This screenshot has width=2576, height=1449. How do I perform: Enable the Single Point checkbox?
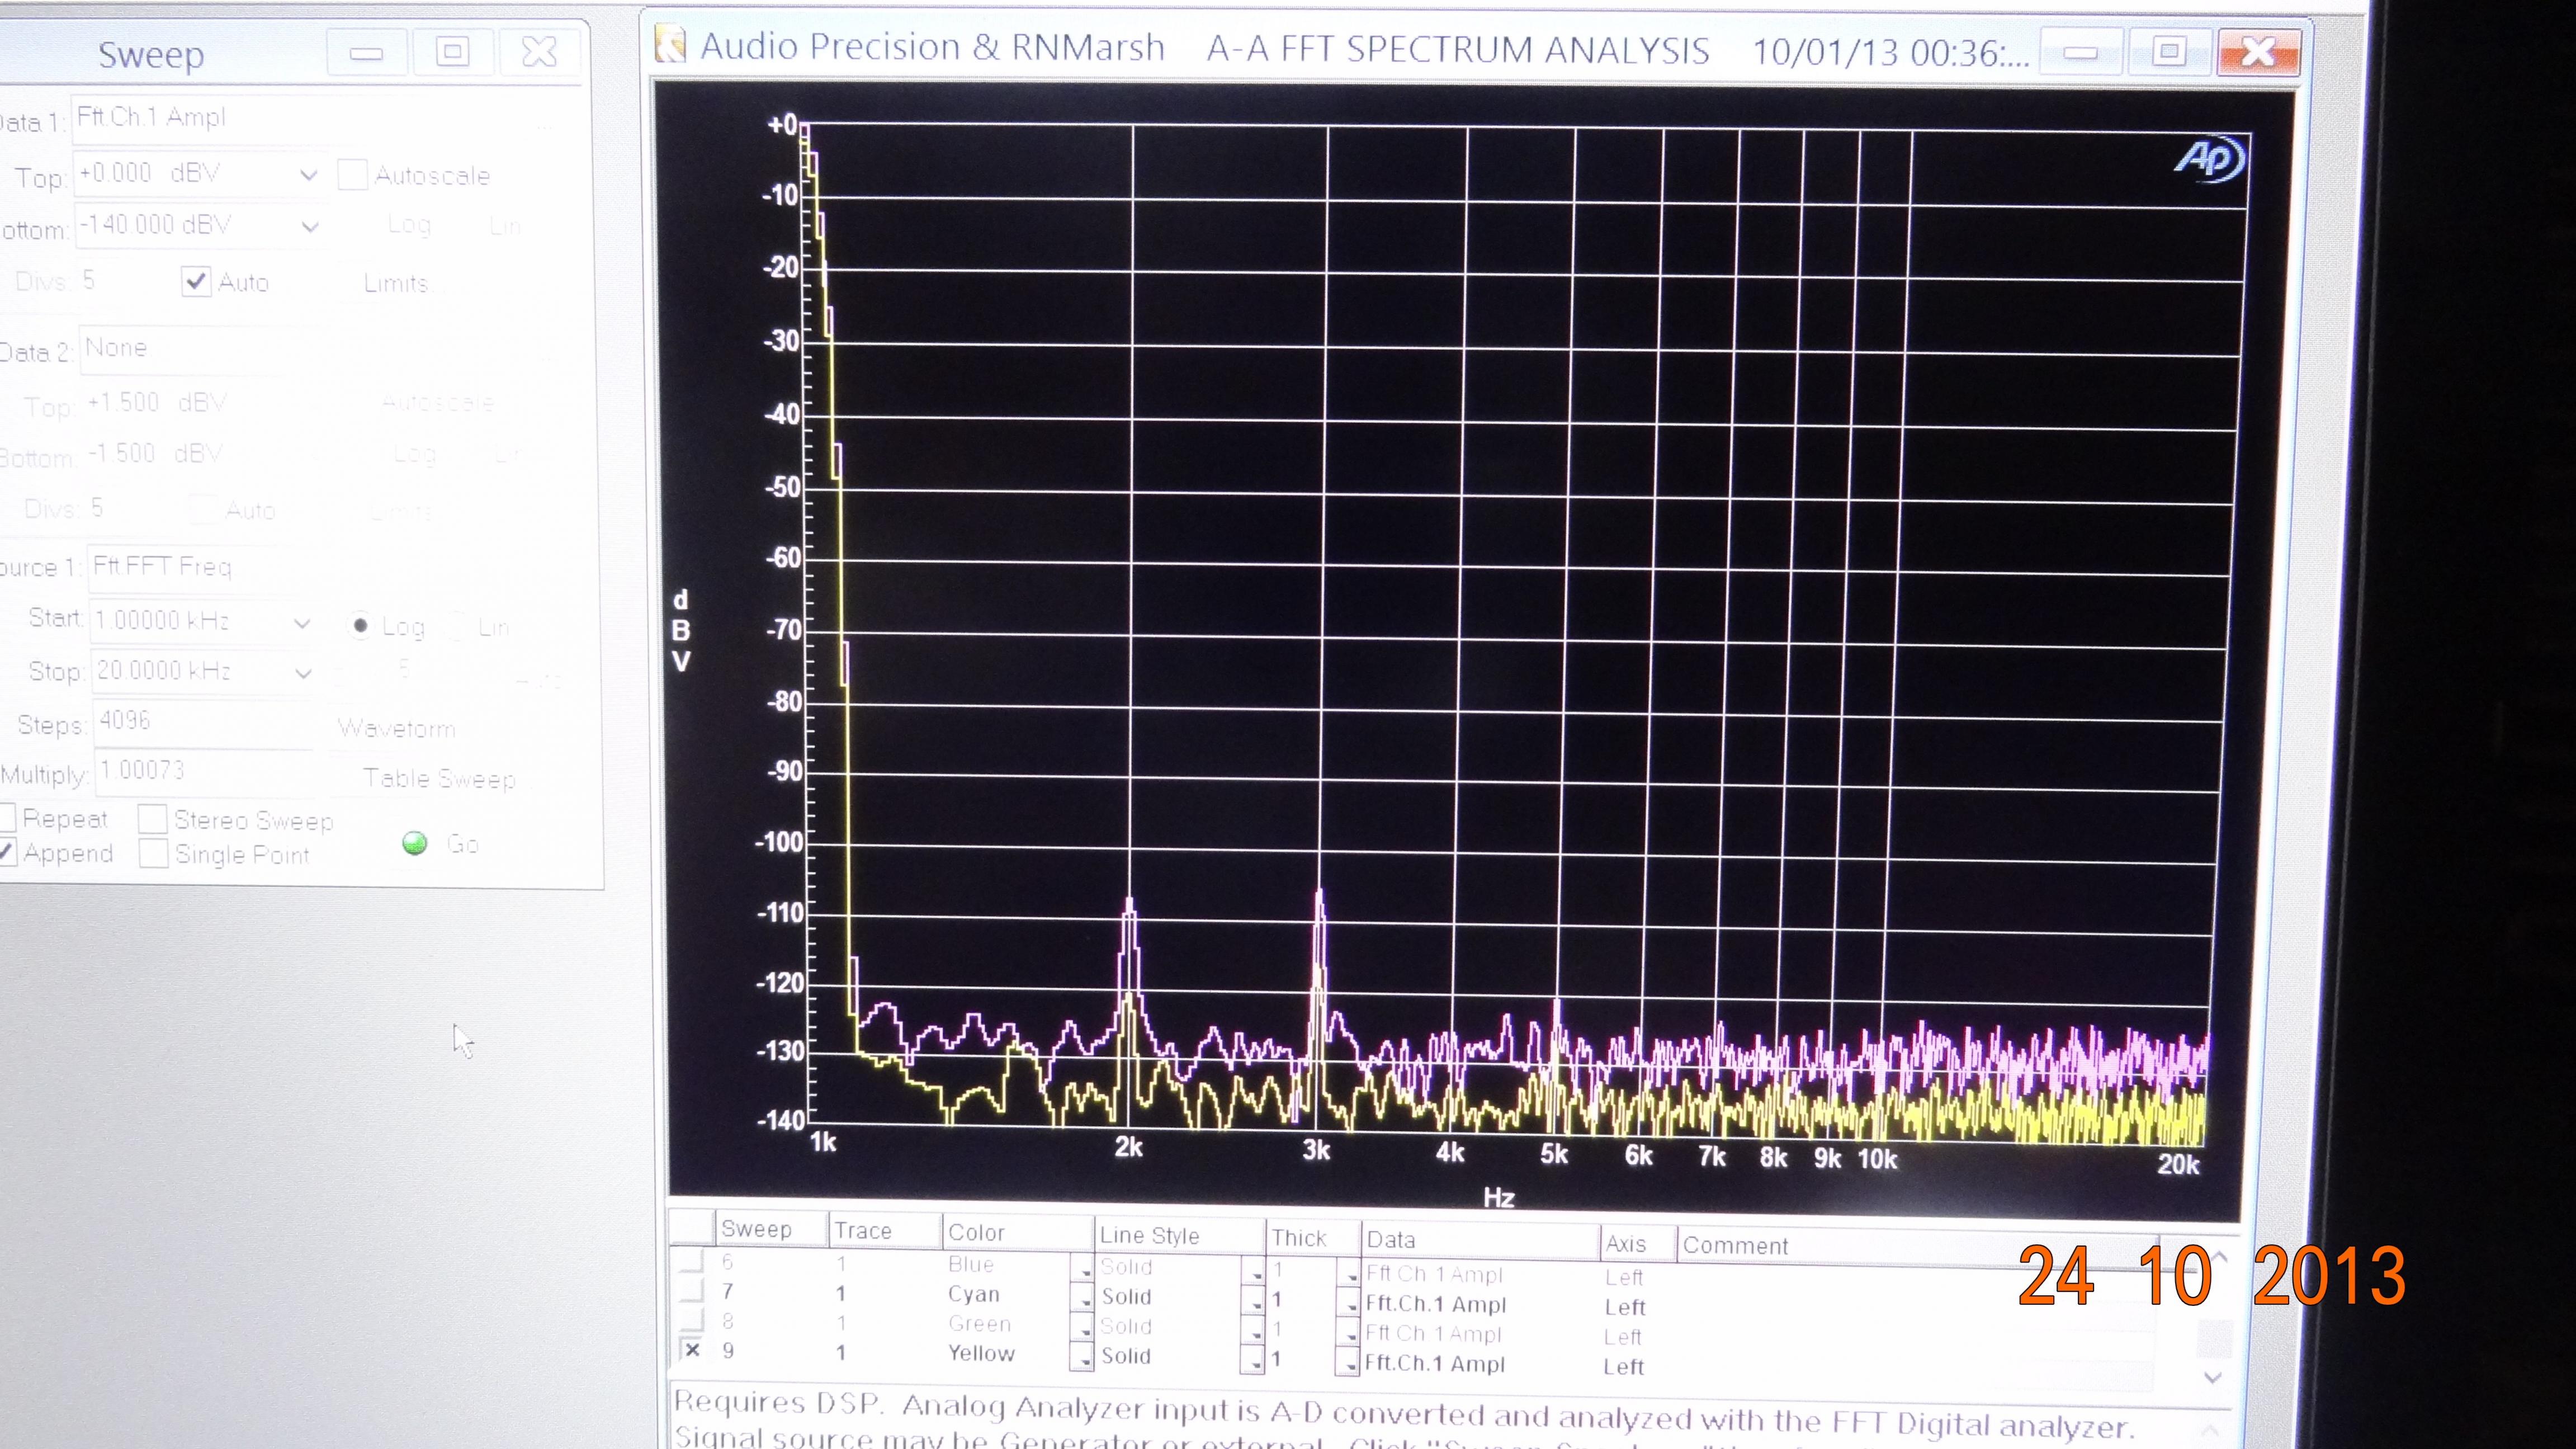[153, 854]
